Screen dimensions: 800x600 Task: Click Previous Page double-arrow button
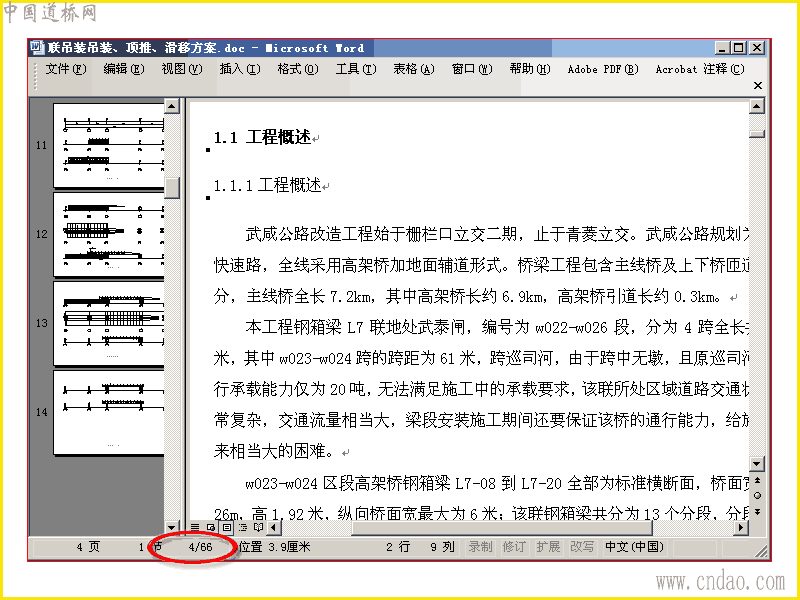757,481
